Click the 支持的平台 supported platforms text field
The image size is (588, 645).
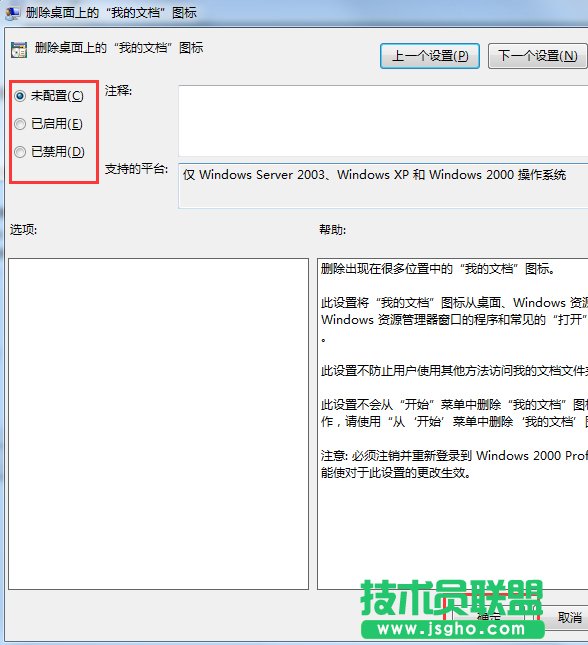(383, 186)
